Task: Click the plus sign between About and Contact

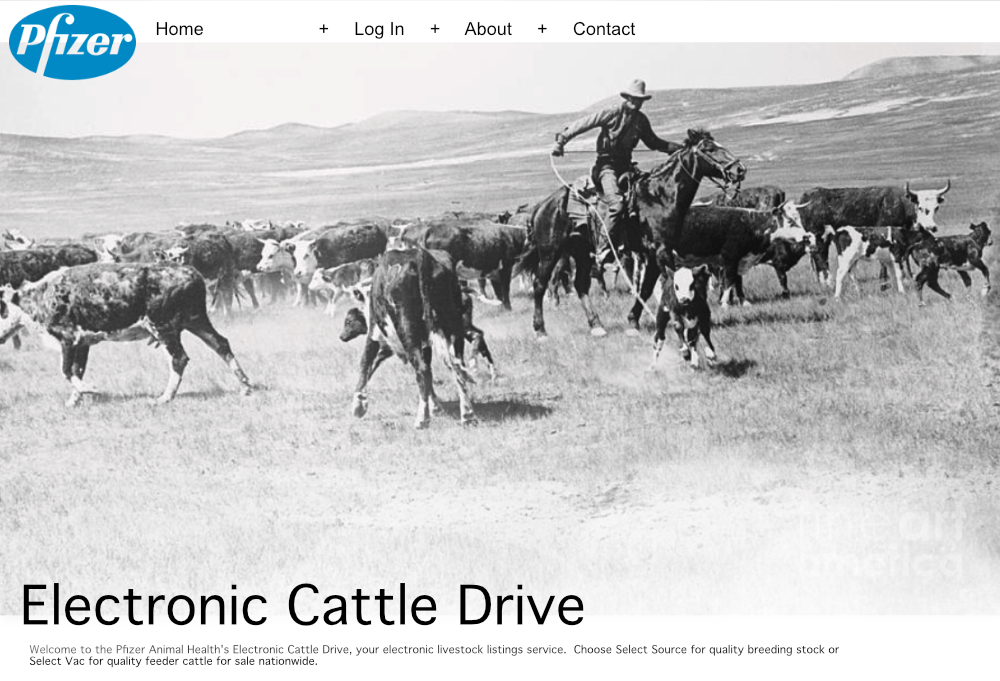Action: [x=542, y=29]
